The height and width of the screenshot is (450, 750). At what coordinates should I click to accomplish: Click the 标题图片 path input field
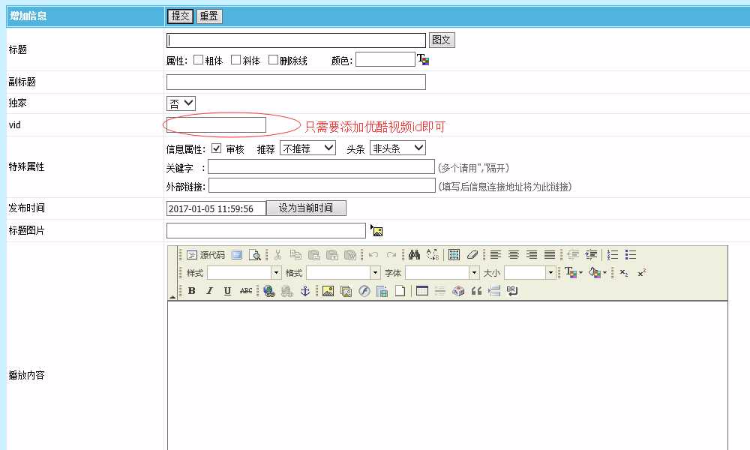(x=266, y=231)
